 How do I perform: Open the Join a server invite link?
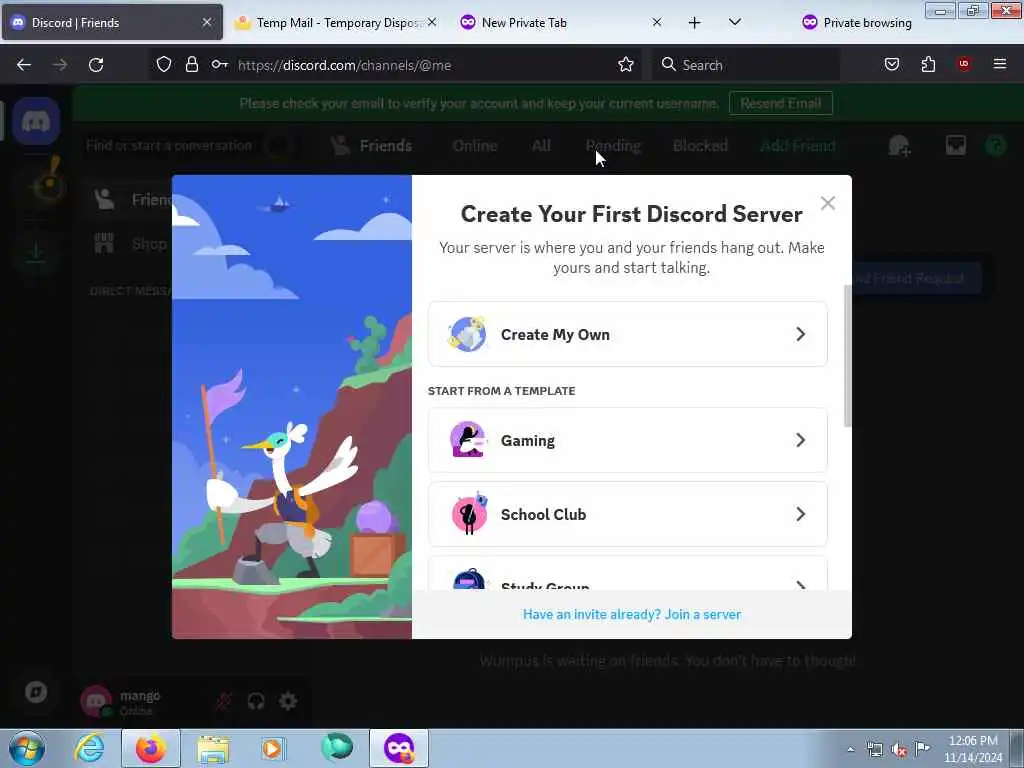(632, 615)
